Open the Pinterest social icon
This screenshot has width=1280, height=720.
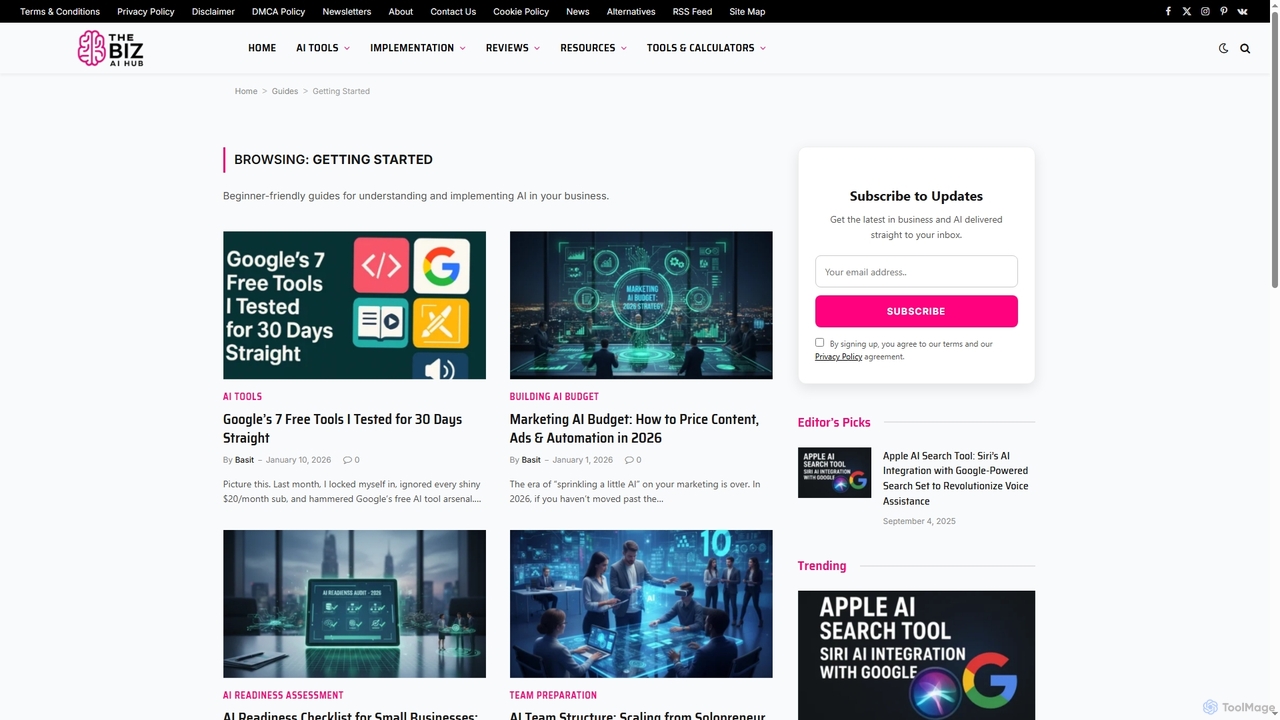click(x=1223, y=11)
